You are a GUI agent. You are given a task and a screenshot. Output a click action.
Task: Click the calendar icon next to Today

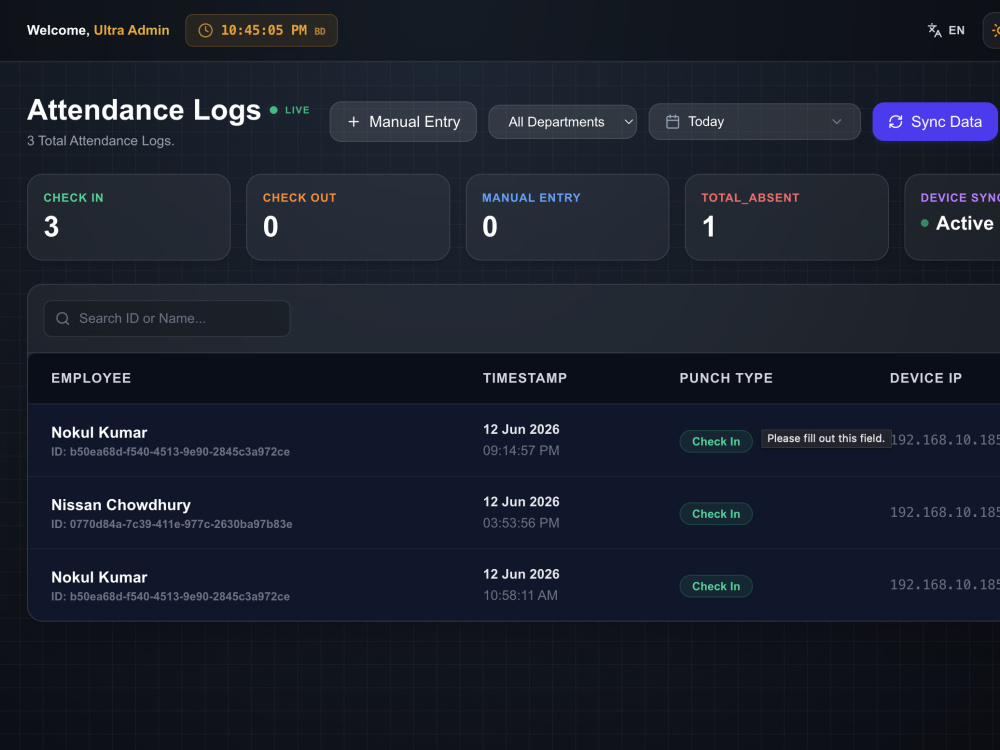pos(672,121)
